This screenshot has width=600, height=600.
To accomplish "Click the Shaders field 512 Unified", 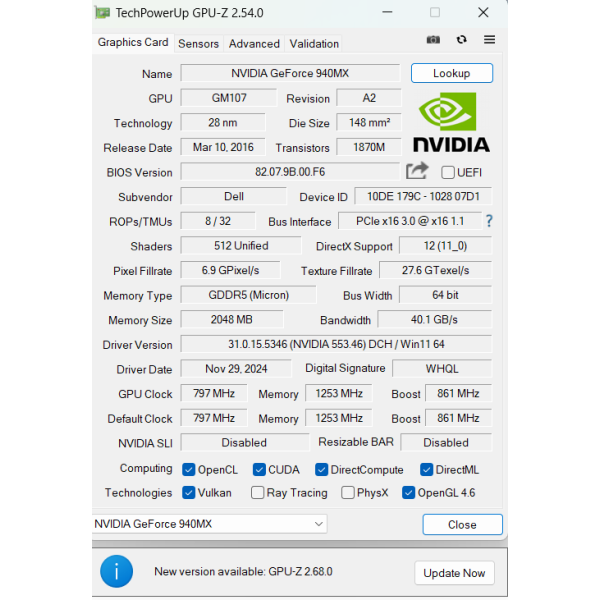I will pos(241,246).
